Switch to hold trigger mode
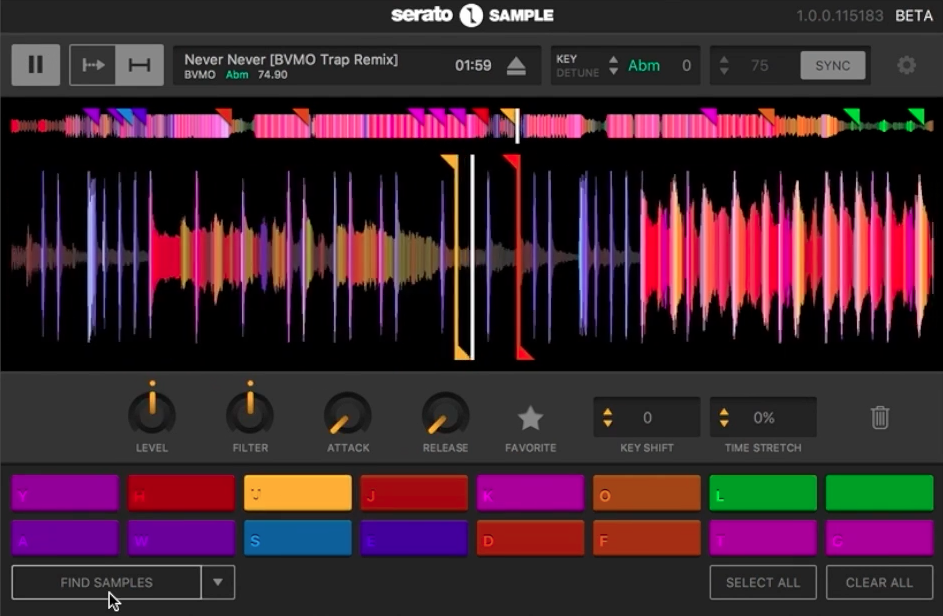Image resolution: width=943 pixels, height=616 pixels. coord(137,64)
